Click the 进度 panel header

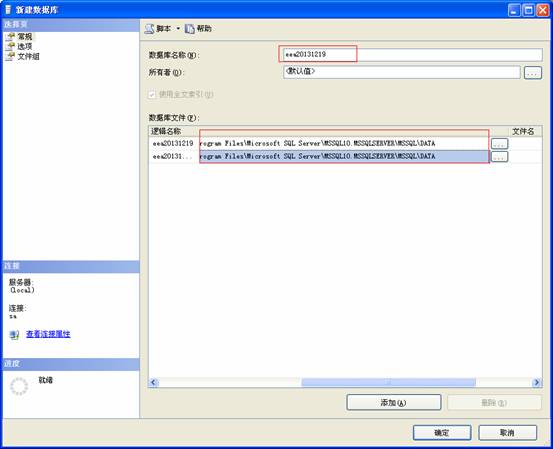click(x=71, y=364)
